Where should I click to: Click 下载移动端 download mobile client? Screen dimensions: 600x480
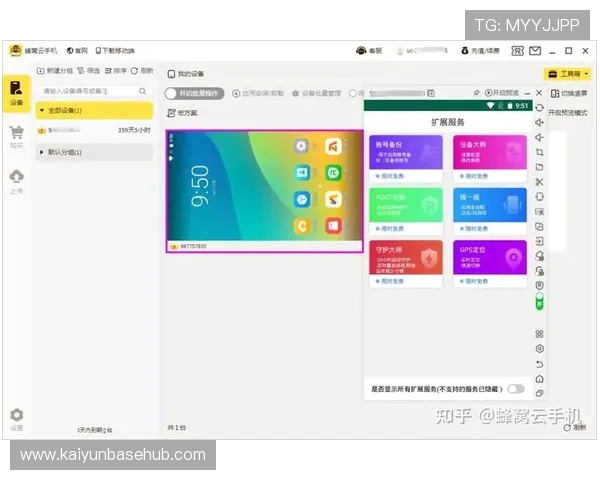point(115,51)
